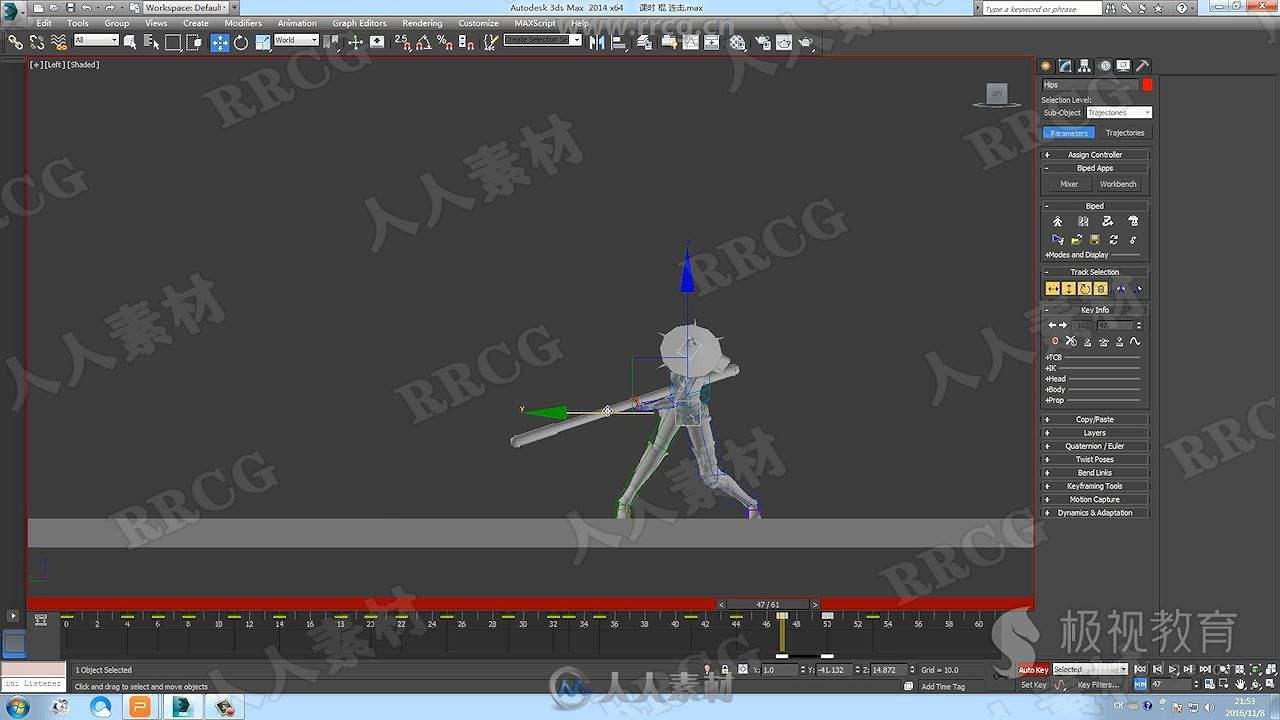
Task: Toggle the Auto Key button
Action: pos(1034,669)
